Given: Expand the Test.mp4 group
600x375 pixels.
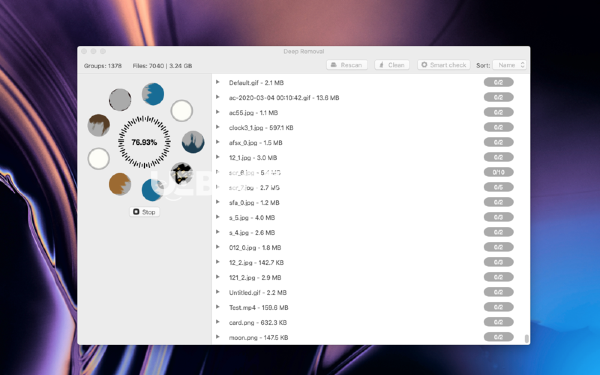Looking at the screenshot, I should pyautogui.click(x=218, y=307).
